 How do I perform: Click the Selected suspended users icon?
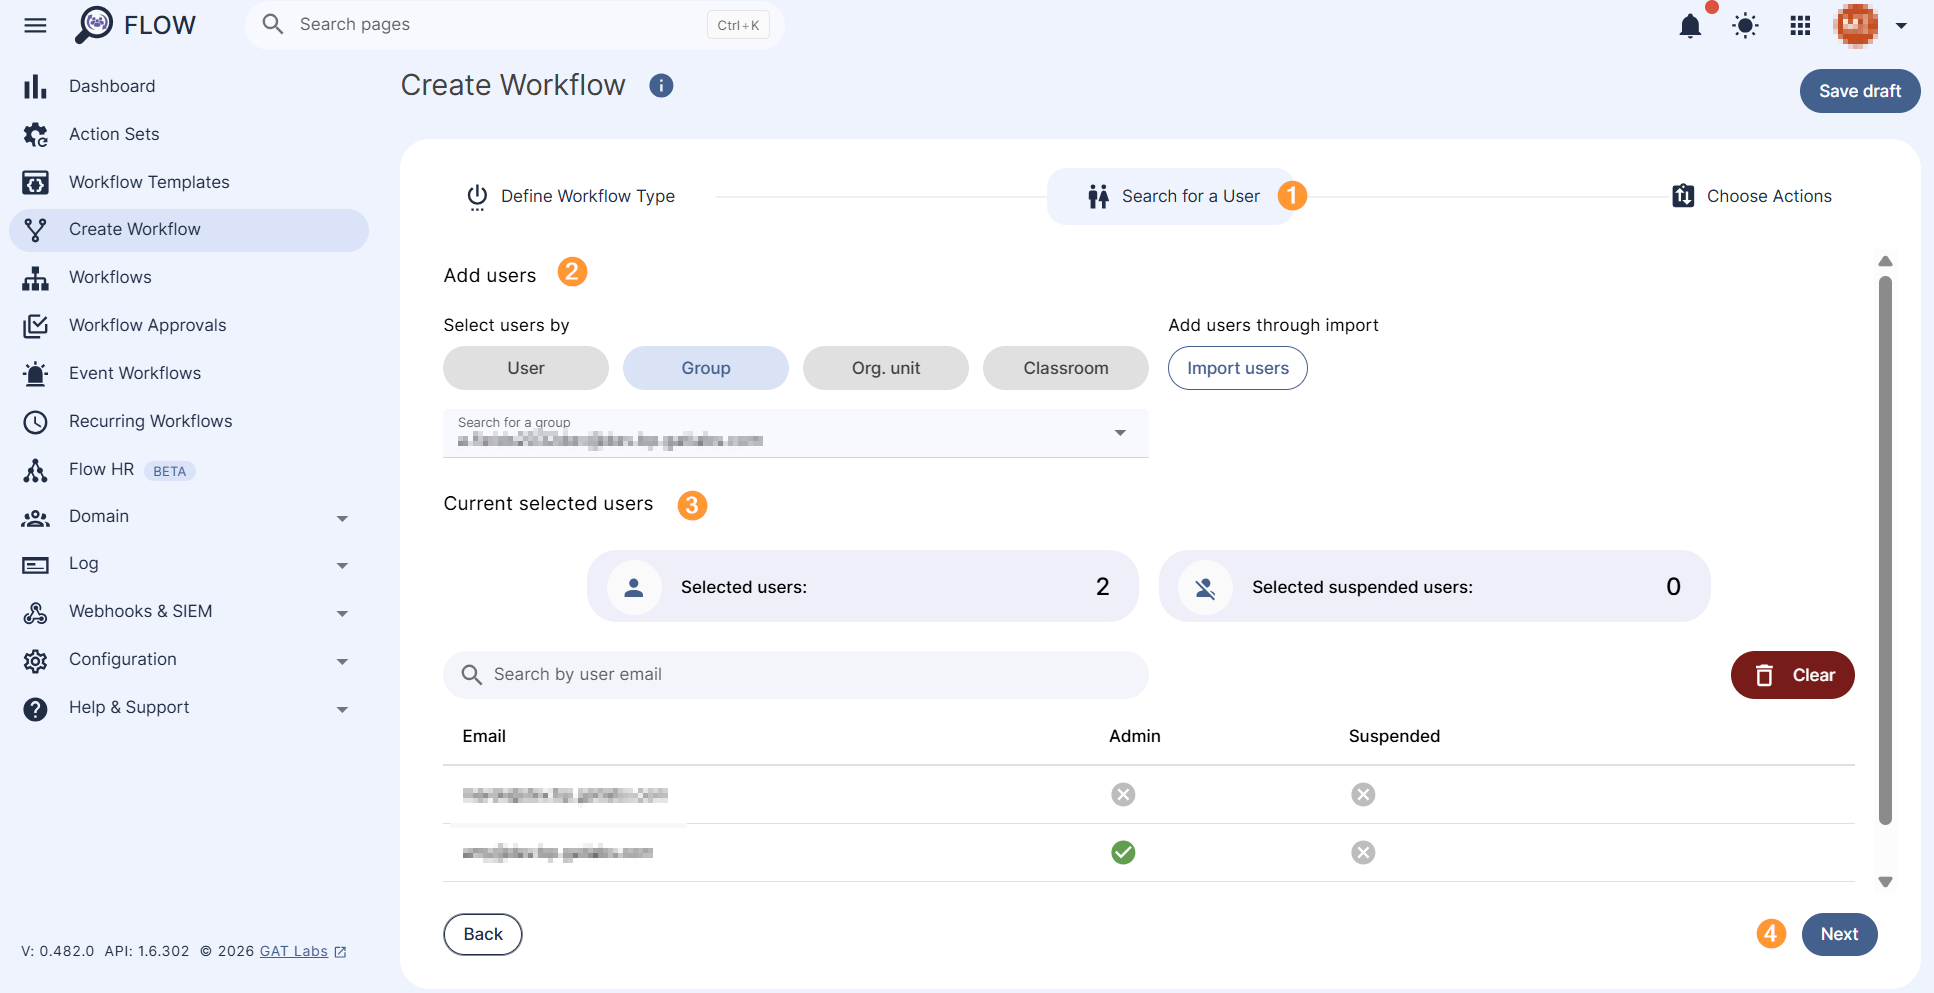coord(1205,587)
